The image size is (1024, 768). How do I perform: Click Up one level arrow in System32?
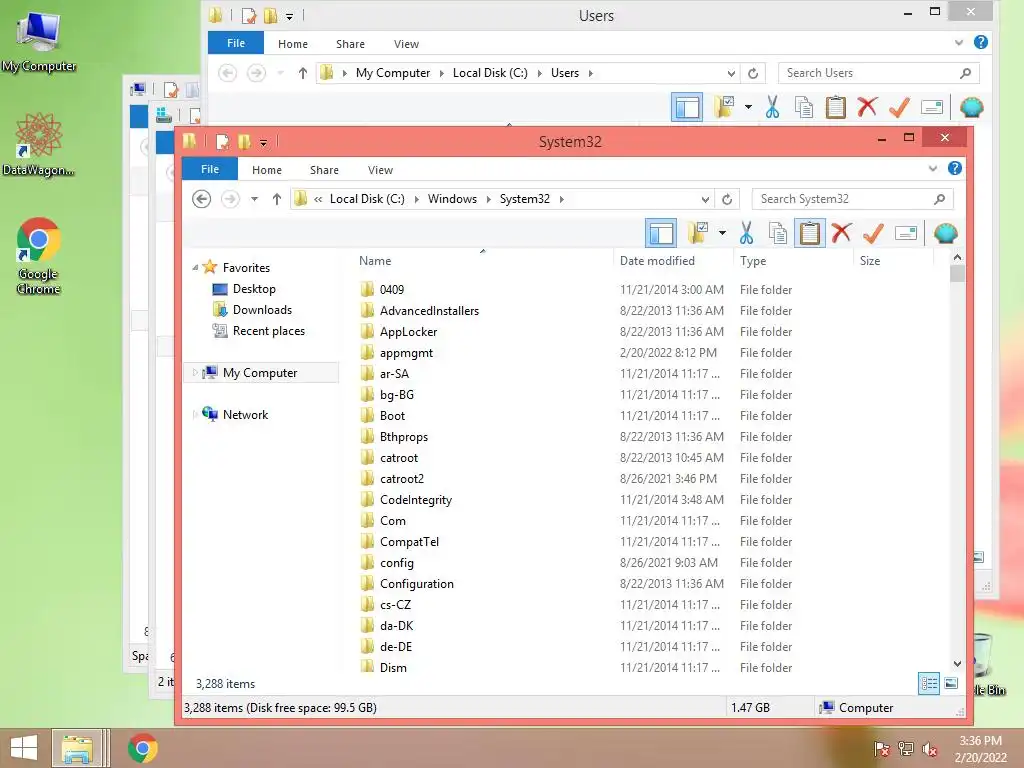pos(277,199)
